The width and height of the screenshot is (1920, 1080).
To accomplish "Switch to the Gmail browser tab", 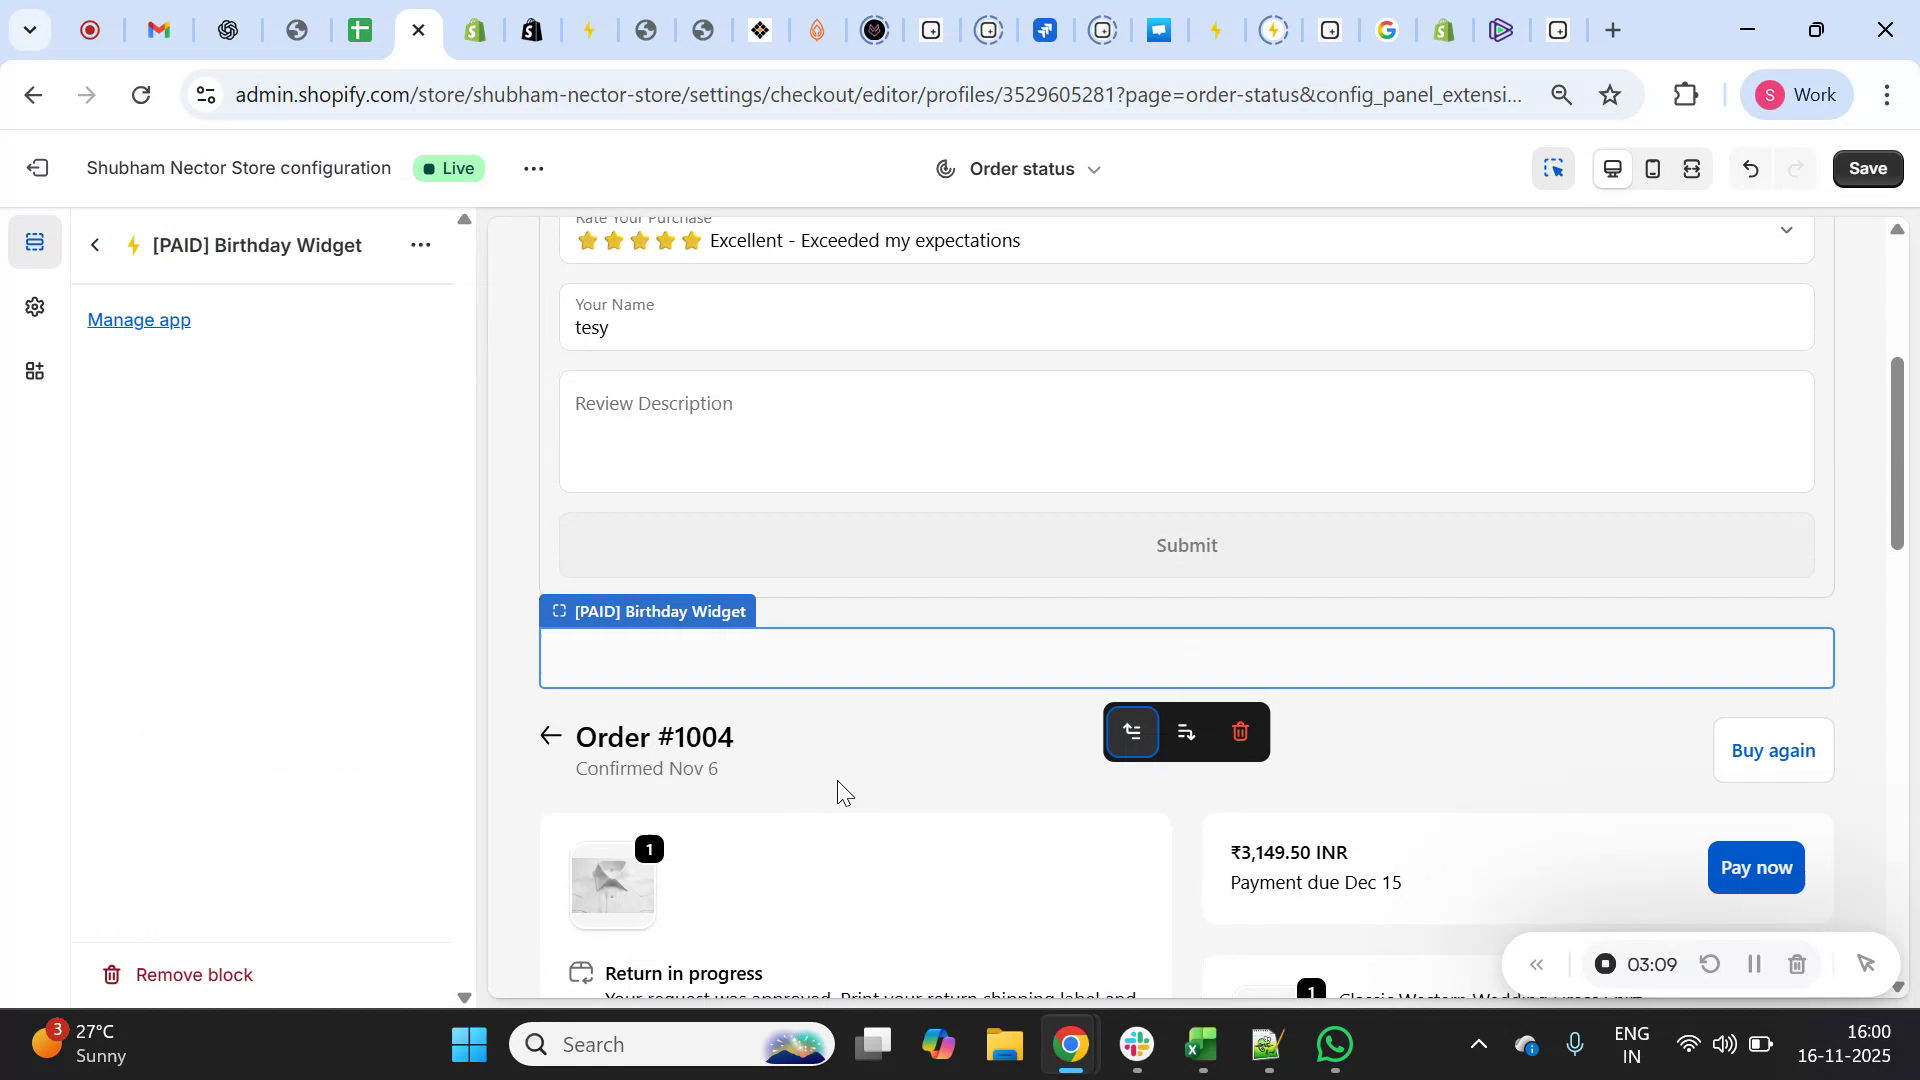I will click(x=158, y=30).
